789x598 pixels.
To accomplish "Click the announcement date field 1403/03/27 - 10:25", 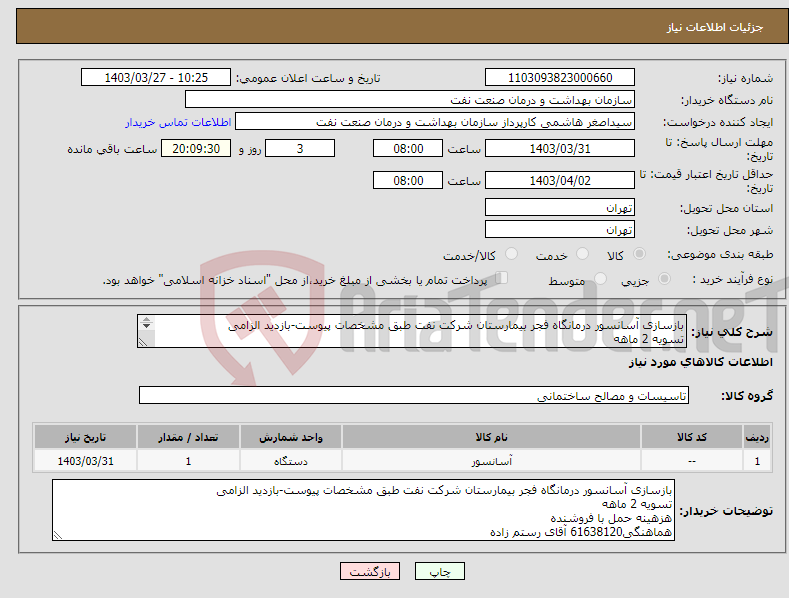I will pyautogui.click(x=156, y=78).
